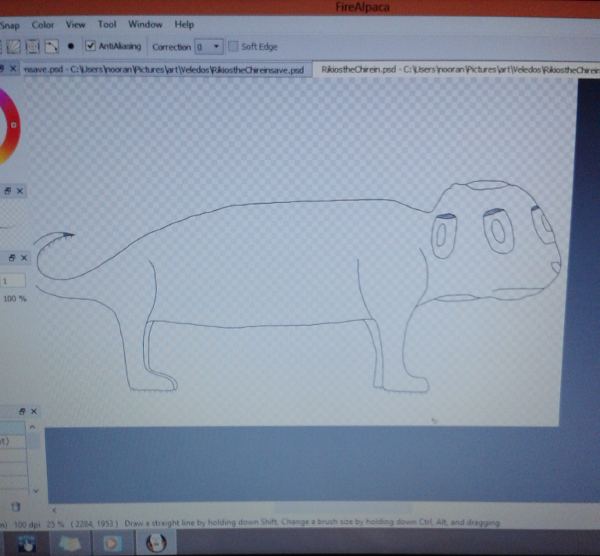This screenshot has width=600, height=556.
Task: Delete layer with the trash icon
Action: [x=15, y=507]
